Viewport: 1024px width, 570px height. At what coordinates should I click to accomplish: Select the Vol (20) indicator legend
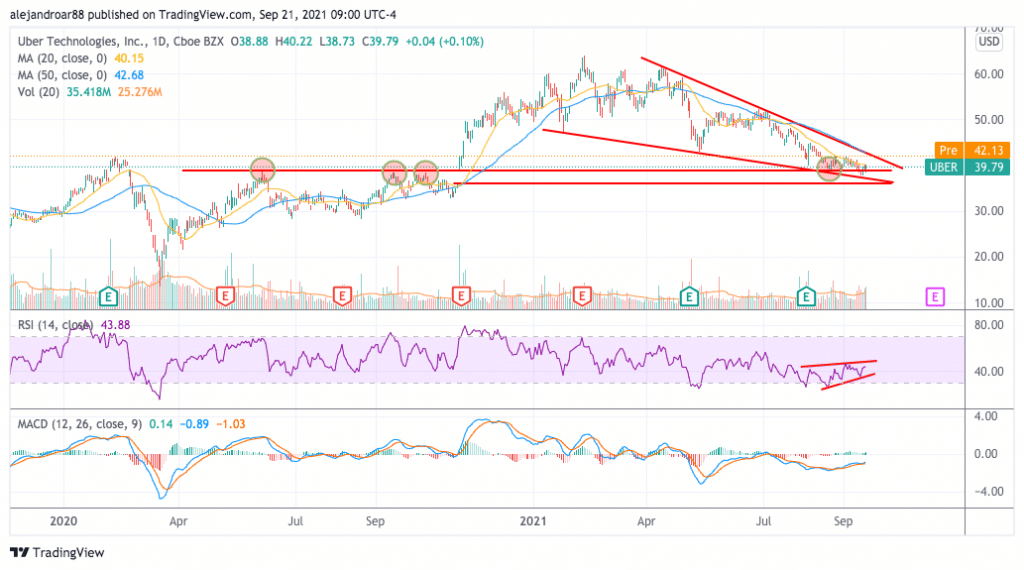39,92
